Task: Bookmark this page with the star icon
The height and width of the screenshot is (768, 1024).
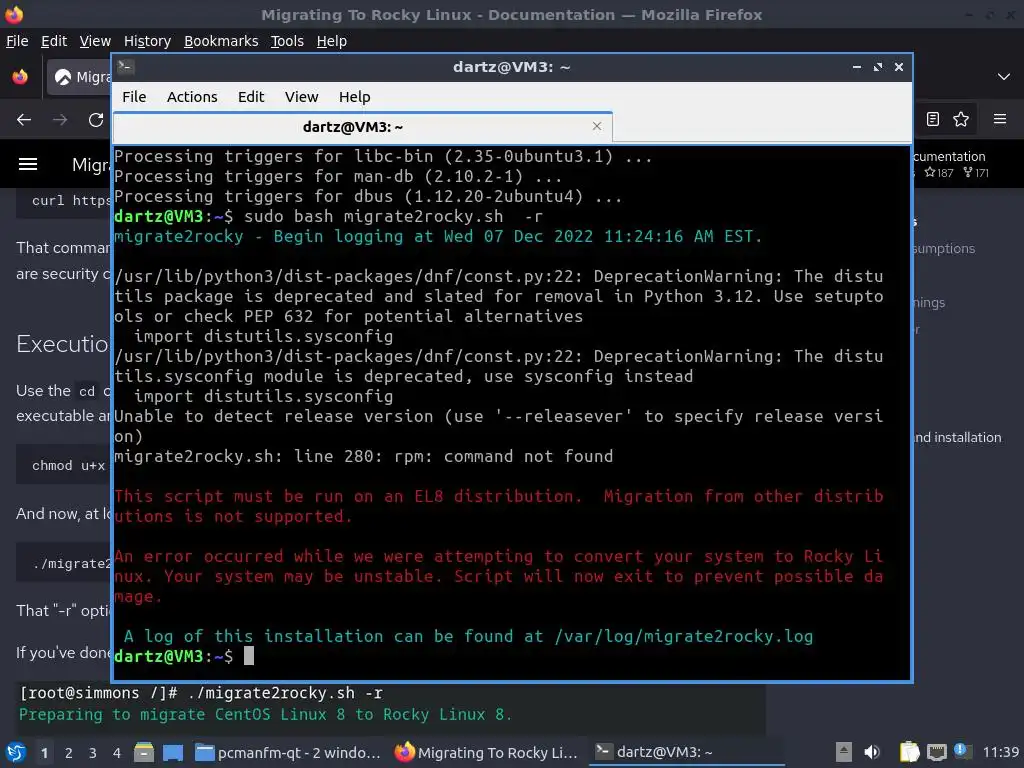Action: coord(961,119)
